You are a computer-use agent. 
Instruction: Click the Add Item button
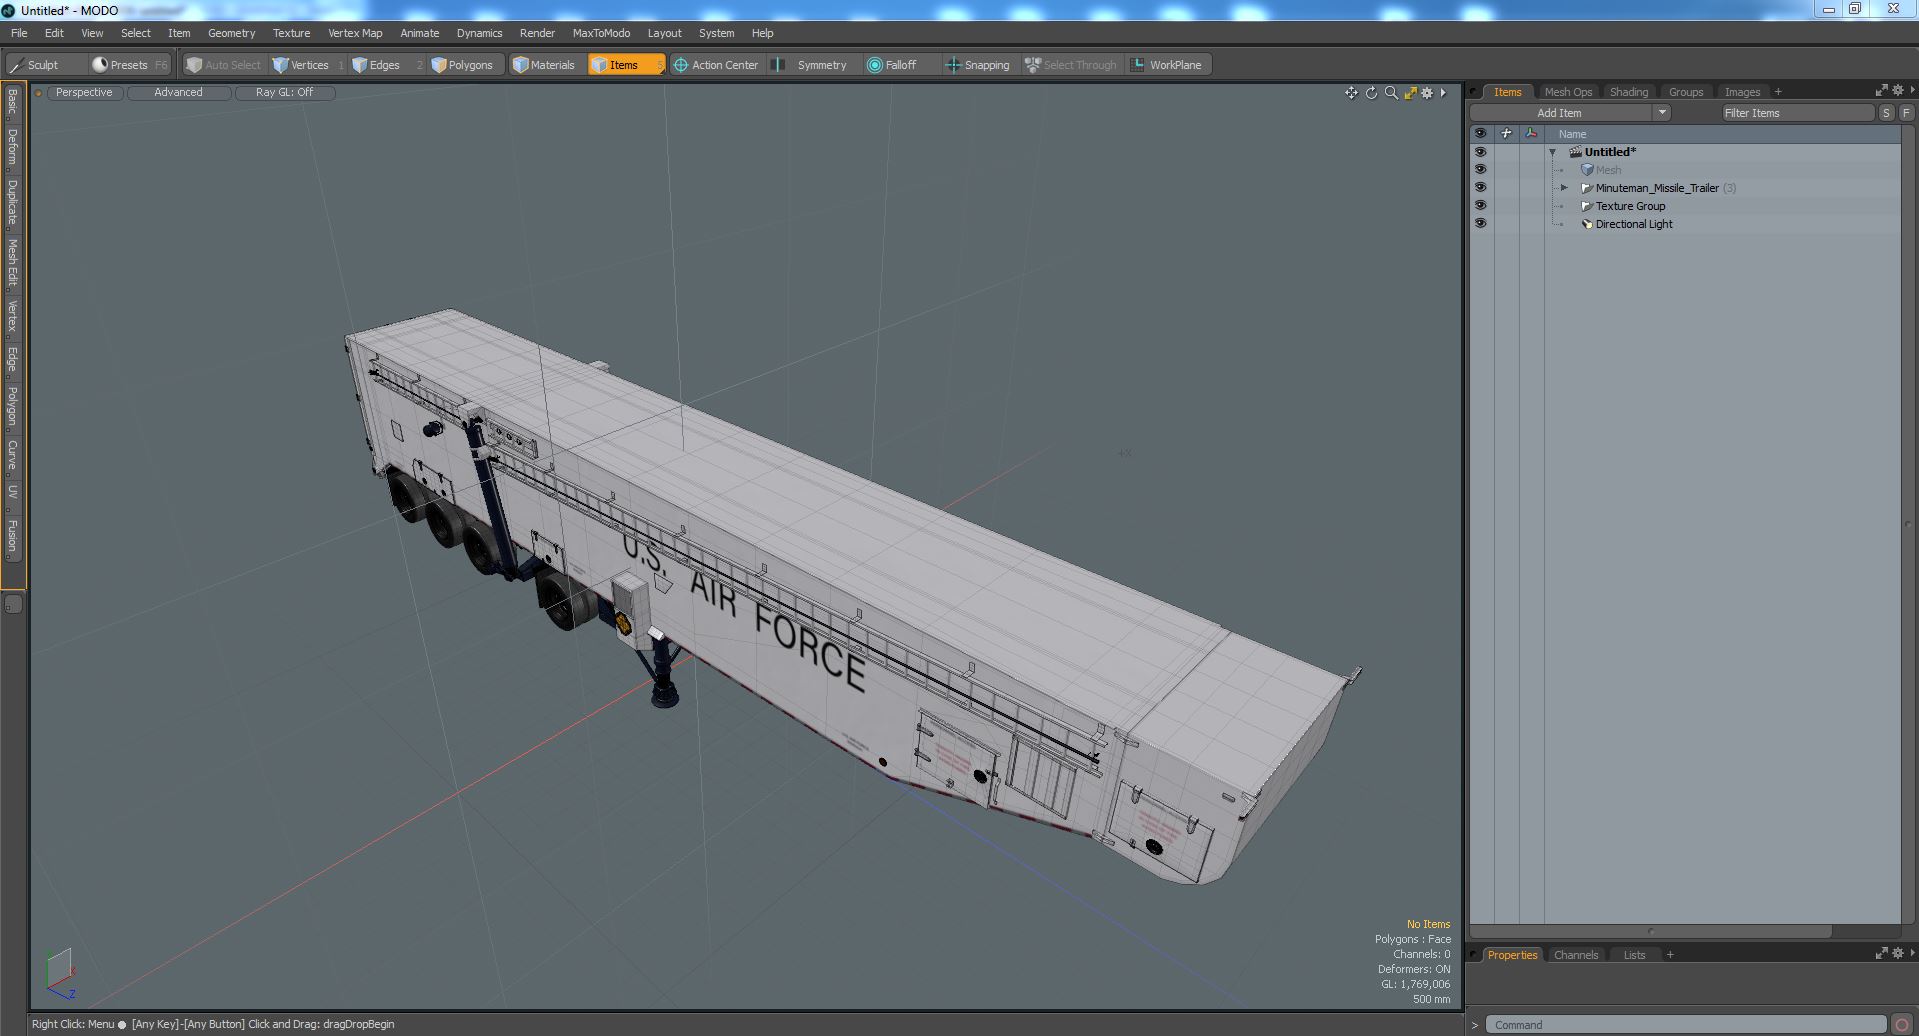click(x=1559, y=113)
